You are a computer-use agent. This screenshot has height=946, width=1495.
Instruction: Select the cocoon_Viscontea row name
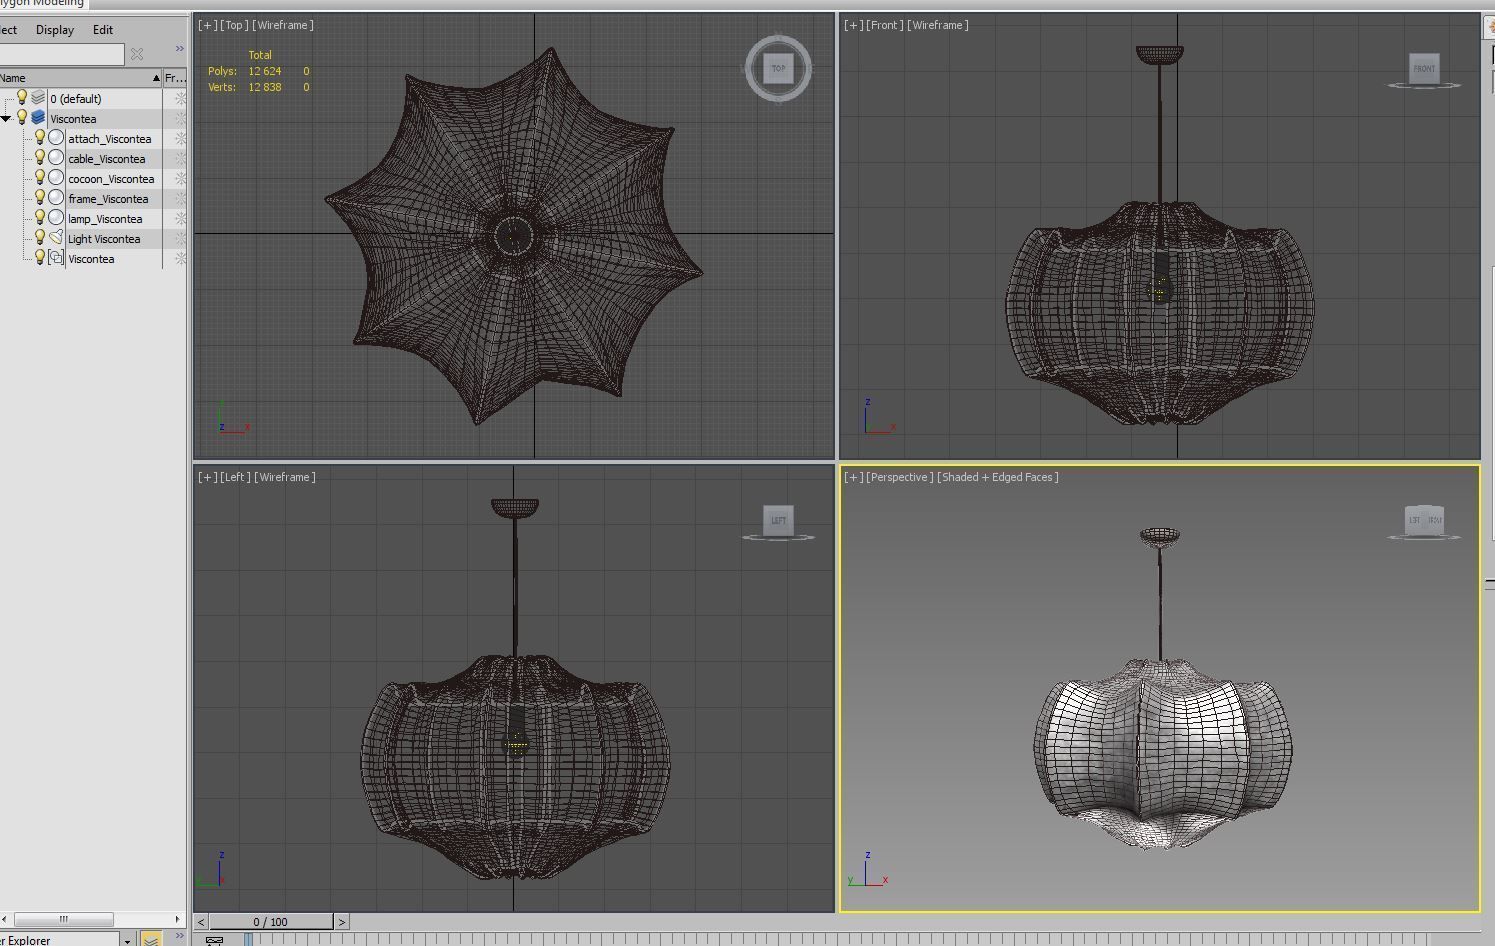[x=111, y=179]
